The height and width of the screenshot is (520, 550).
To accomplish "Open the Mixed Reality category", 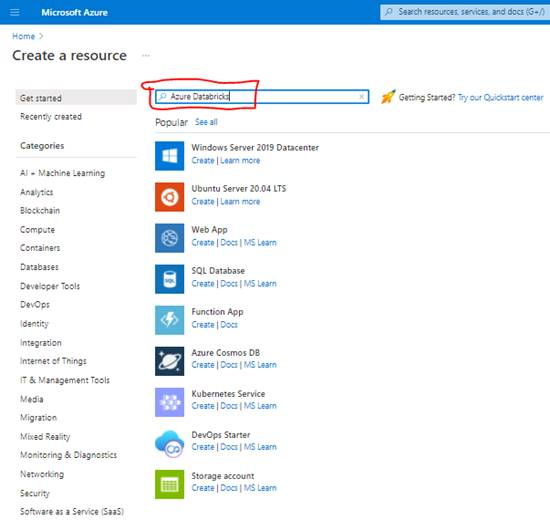I will pos(45,436).
